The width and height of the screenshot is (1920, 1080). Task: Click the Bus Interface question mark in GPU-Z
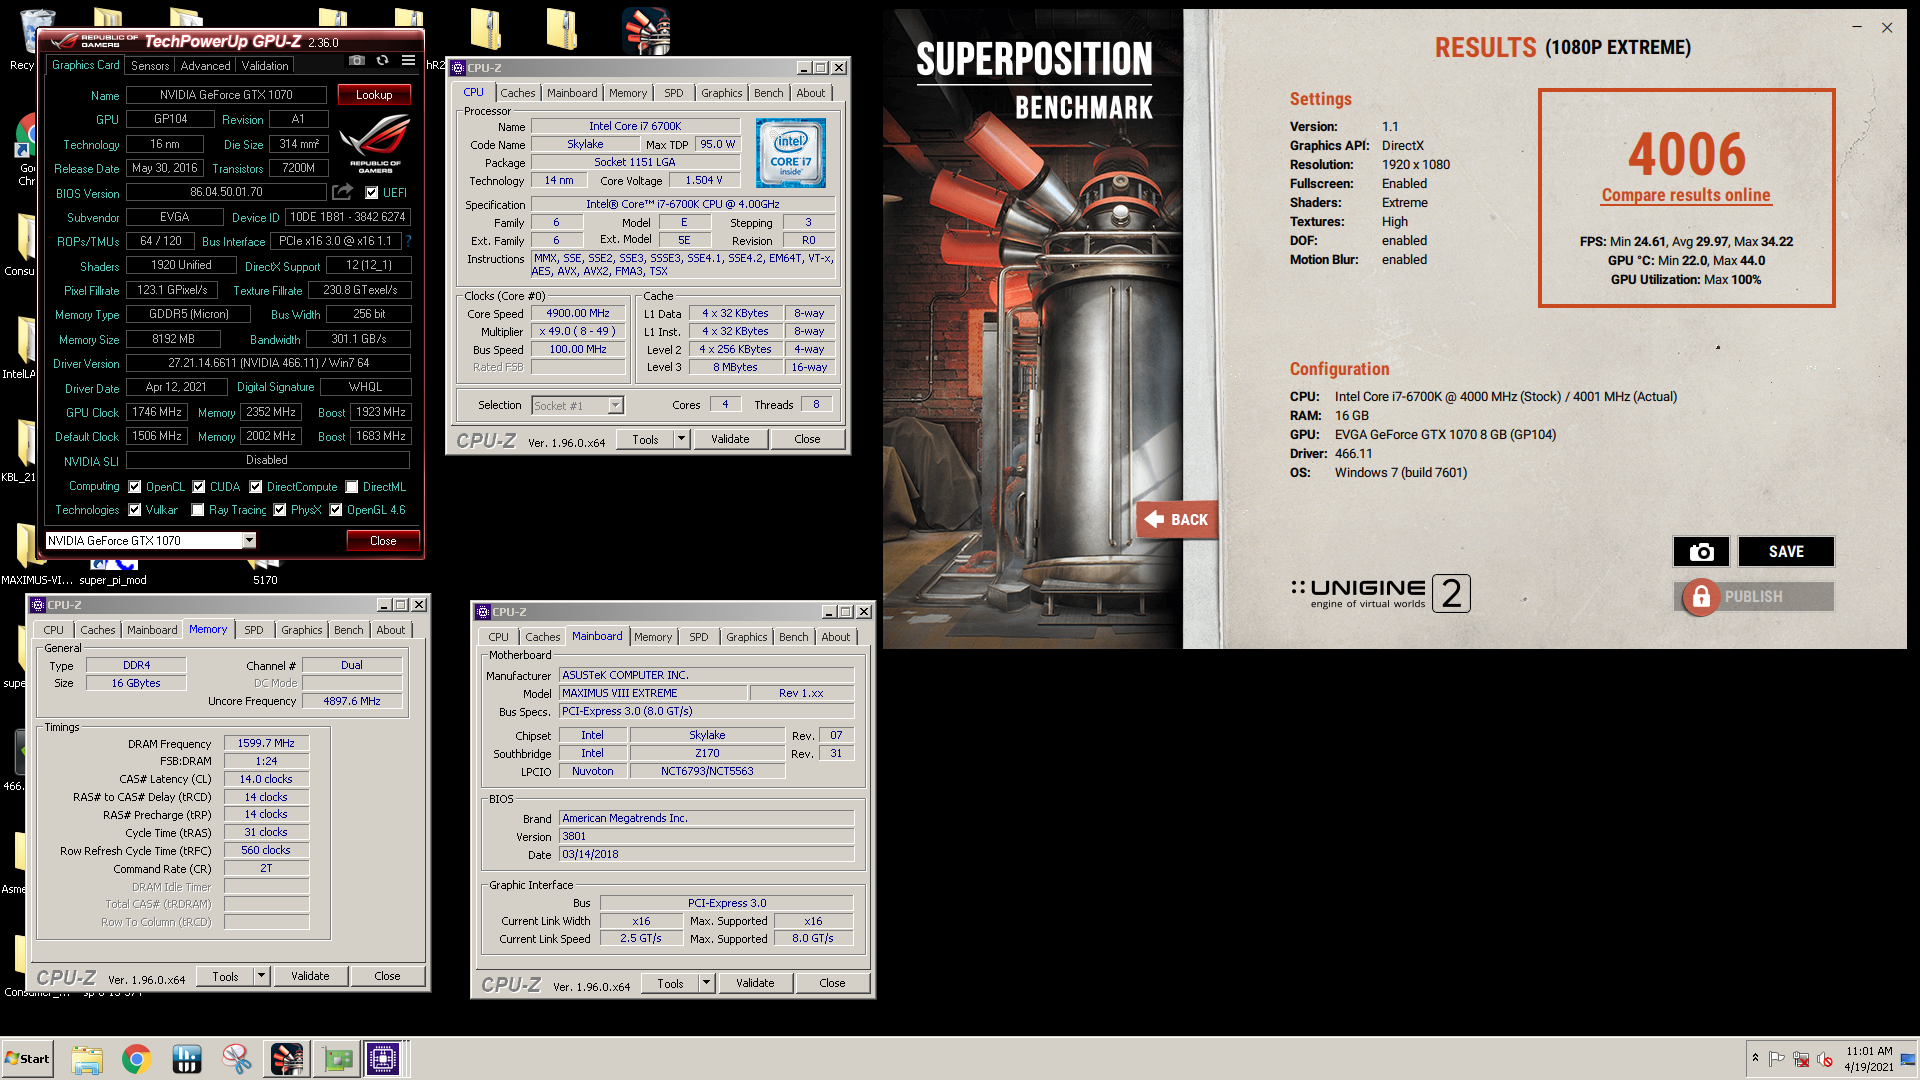(x=408, y=241)
